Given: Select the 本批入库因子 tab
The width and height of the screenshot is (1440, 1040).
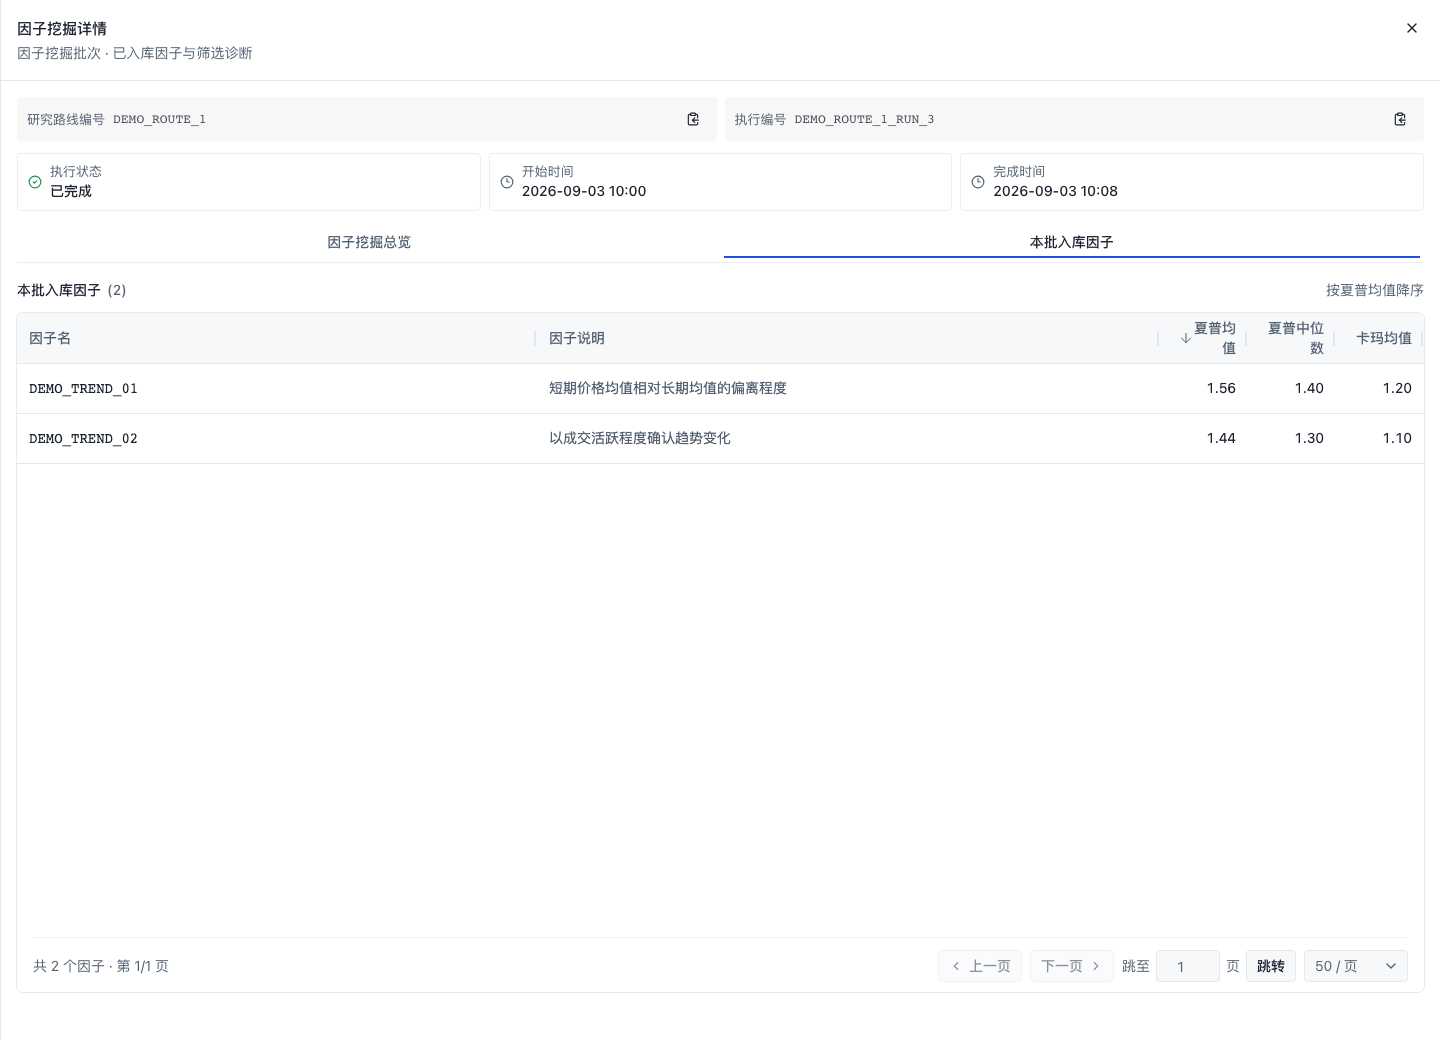Looking at the screenshot, I should click(x=1072, y=242).
